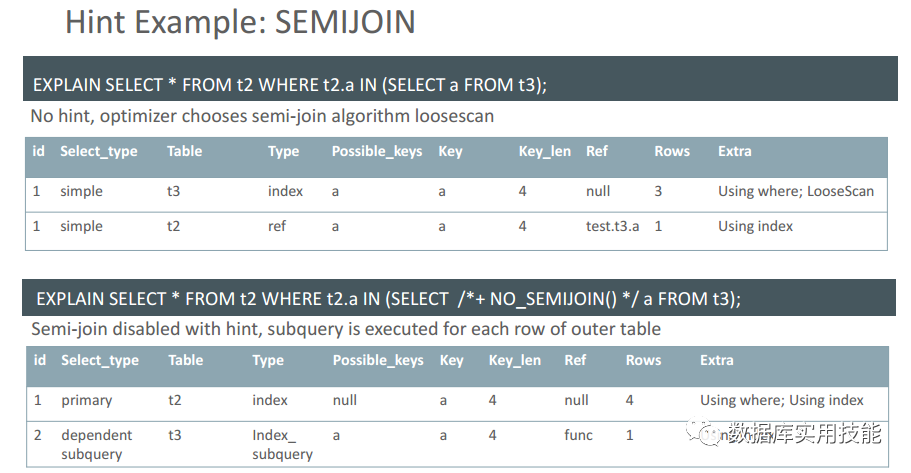Click the 数据库实用技能 watermark text
The height and width of the screenshot is (473, 911).
pos(804,433)
